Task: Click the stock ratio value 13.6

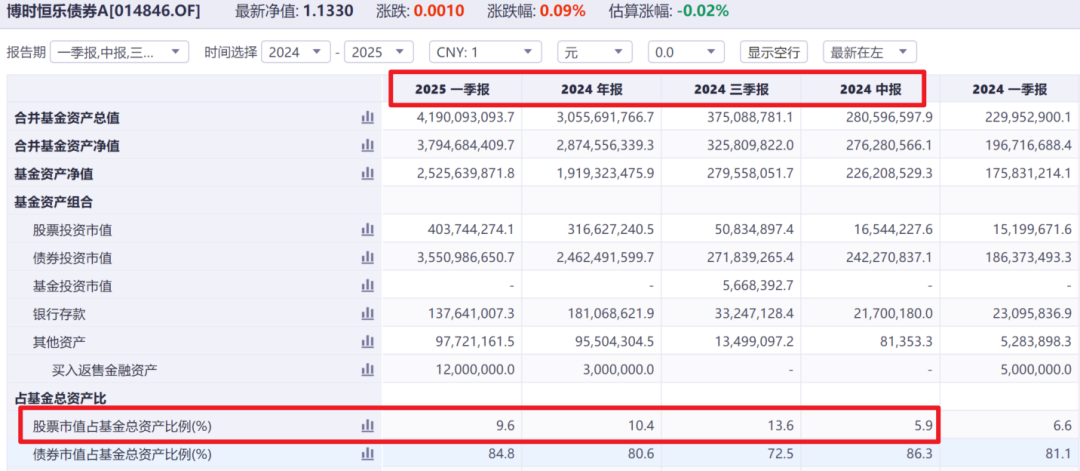Action: pos(782,426)
